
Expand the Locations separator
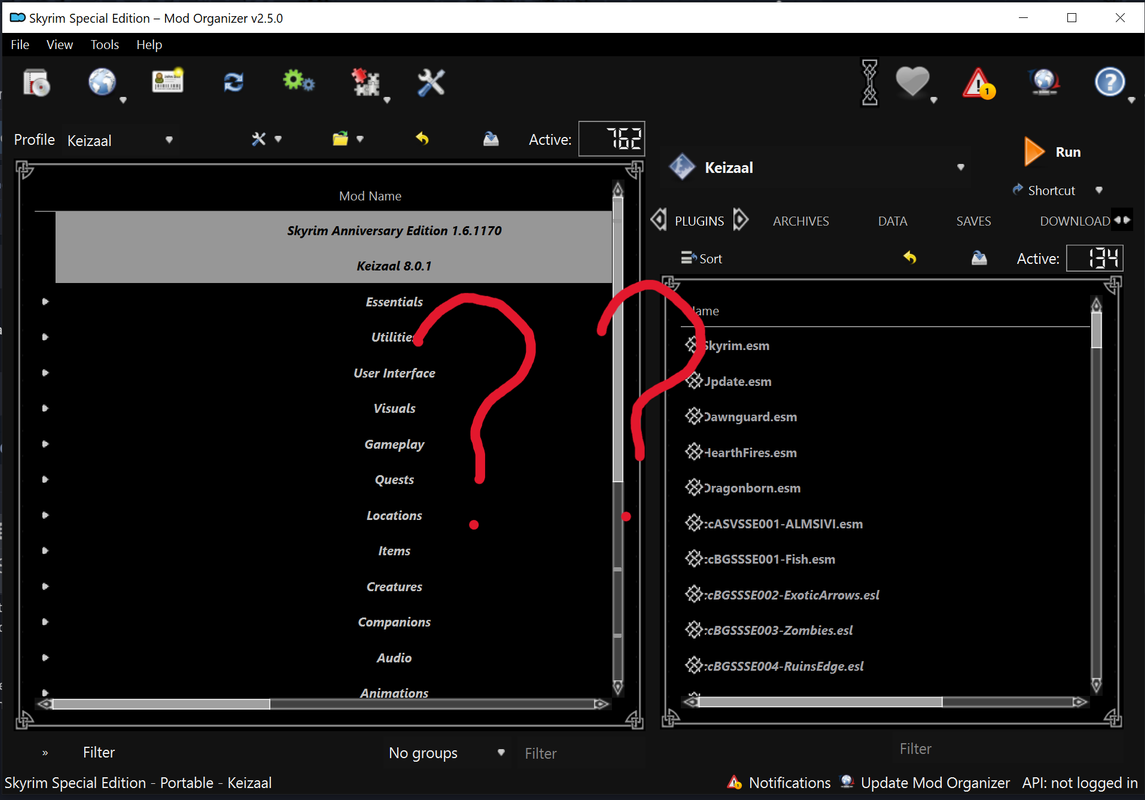[45, 515]
